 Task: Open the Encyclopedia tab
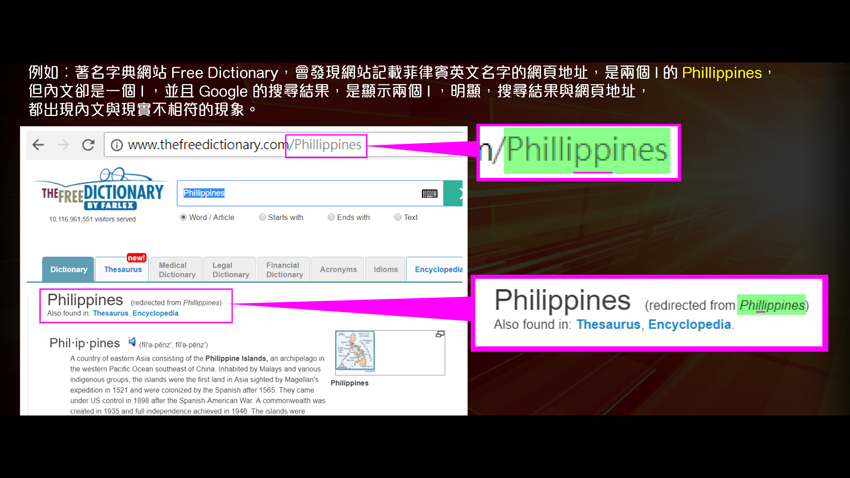tap(435, 269)
